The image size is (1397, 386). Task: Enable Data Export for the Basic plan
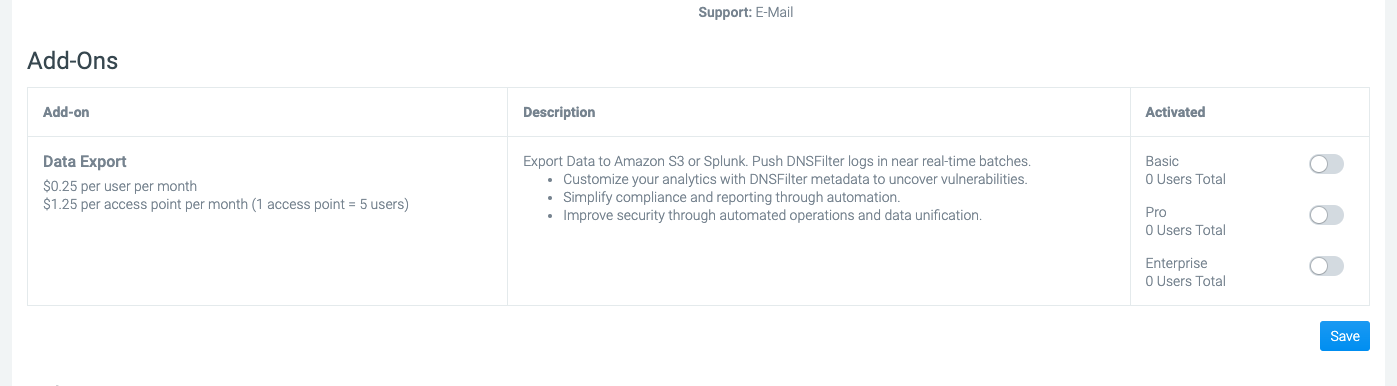click(x=1326, y=164)
